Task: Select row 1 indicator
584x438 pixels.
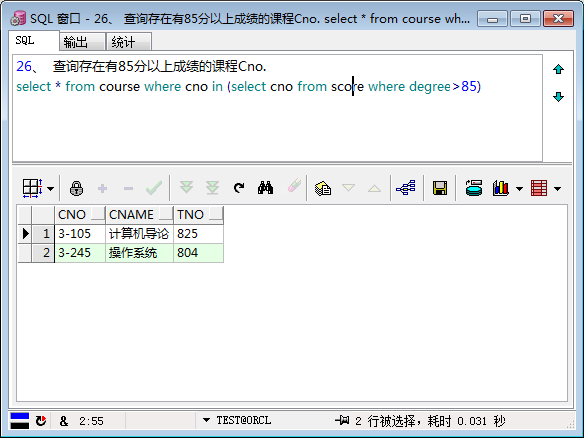Action: [x=25, y=234]
